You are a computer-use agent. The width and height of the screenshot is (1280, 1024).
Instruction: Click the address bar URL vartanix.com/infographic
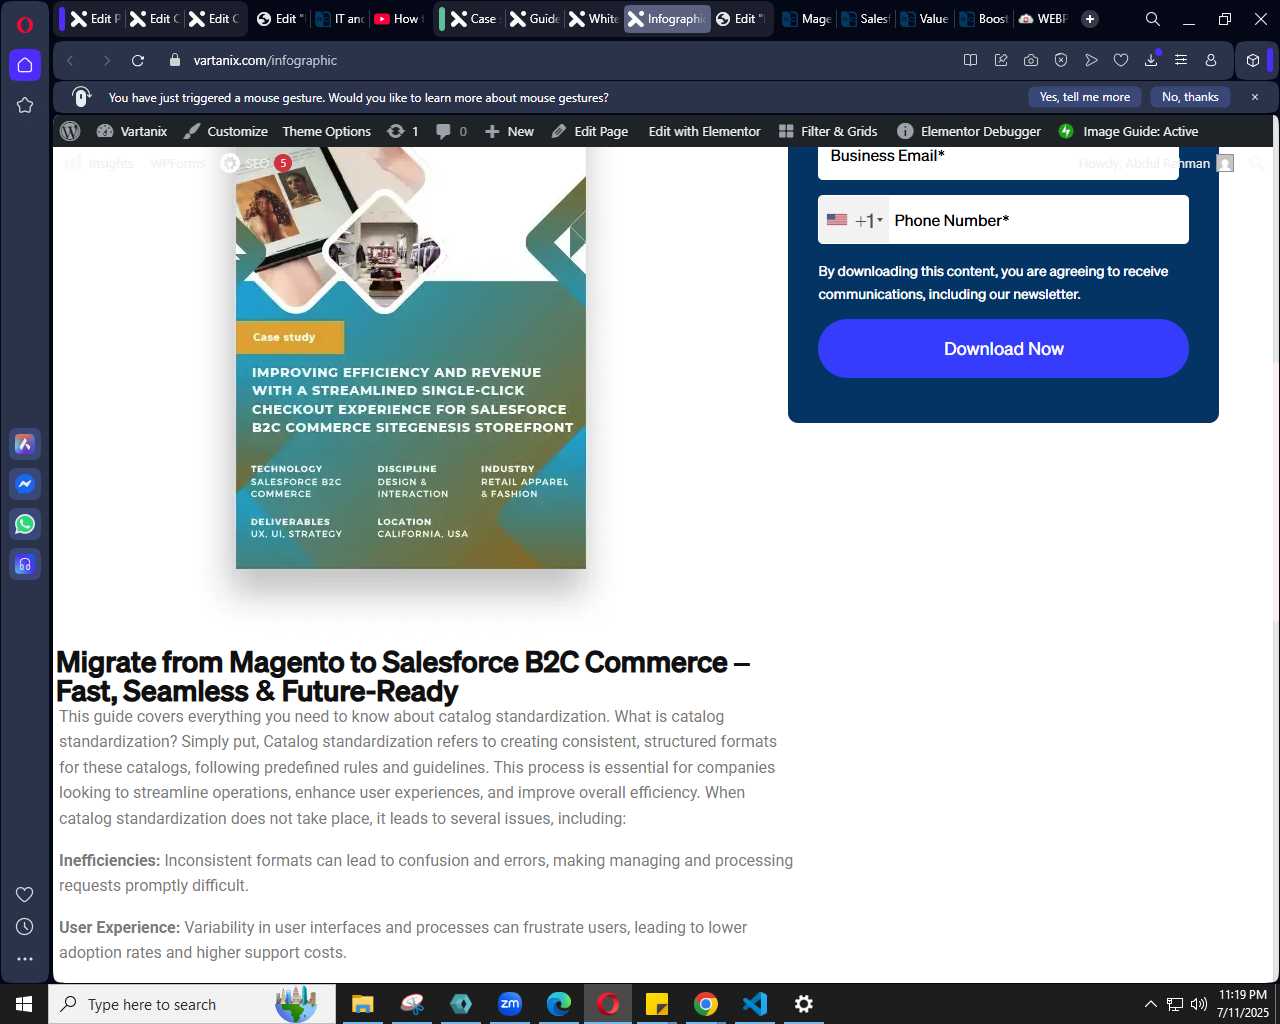(x=265, y=61)
